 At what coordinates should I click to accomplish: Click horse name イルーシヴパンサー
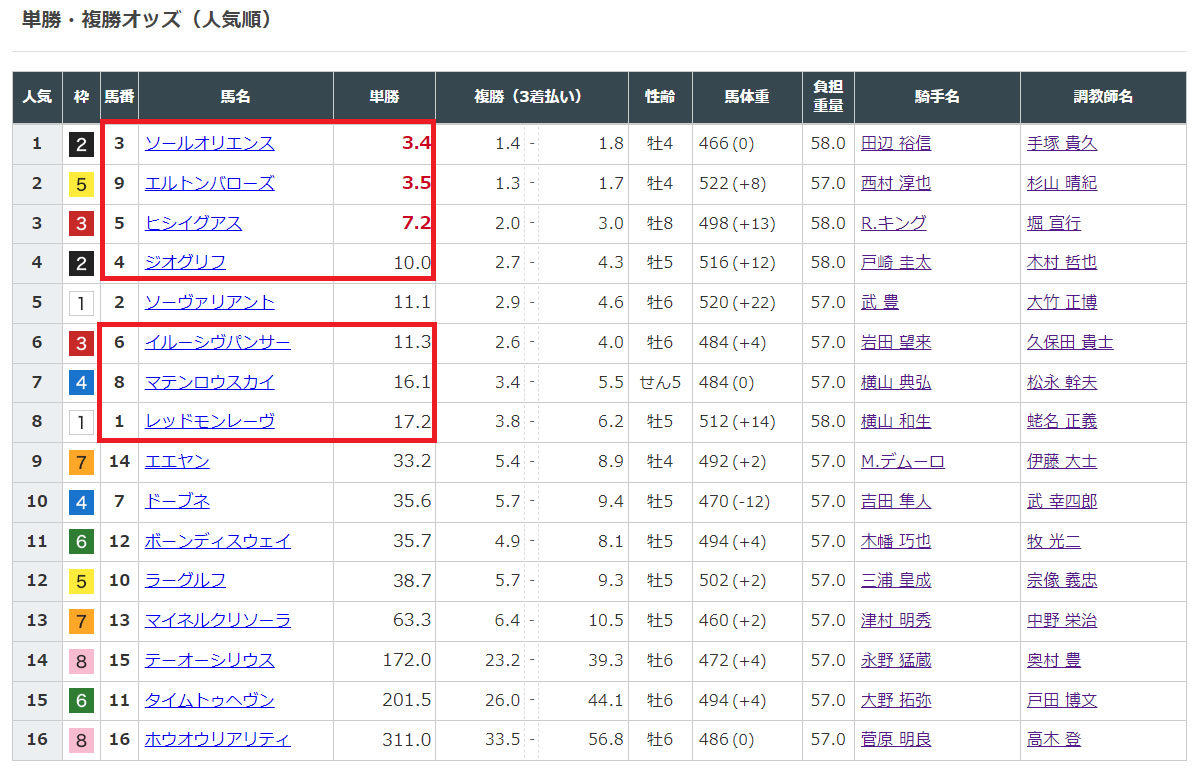[217, 342]
